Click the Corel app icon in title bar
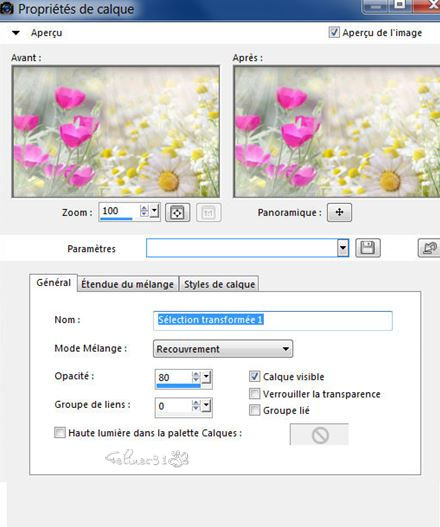440x527 pixels. tap(7, 8)
